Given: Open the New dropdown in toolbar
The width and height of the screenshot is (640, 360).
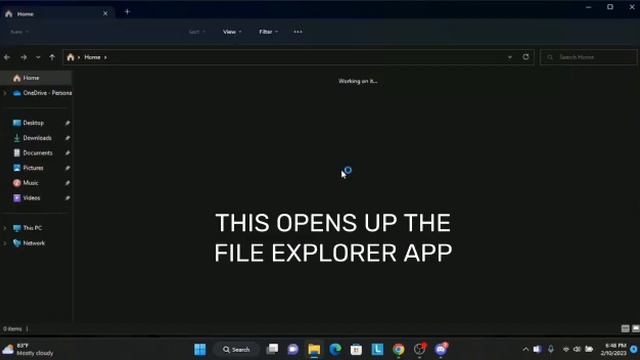Looking at the screenshot, I should tap(19, 32).
